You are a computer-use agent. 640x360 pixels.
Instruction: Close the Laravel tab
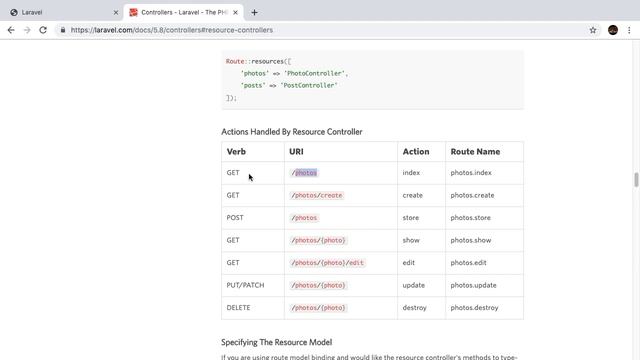click(116, 13)
